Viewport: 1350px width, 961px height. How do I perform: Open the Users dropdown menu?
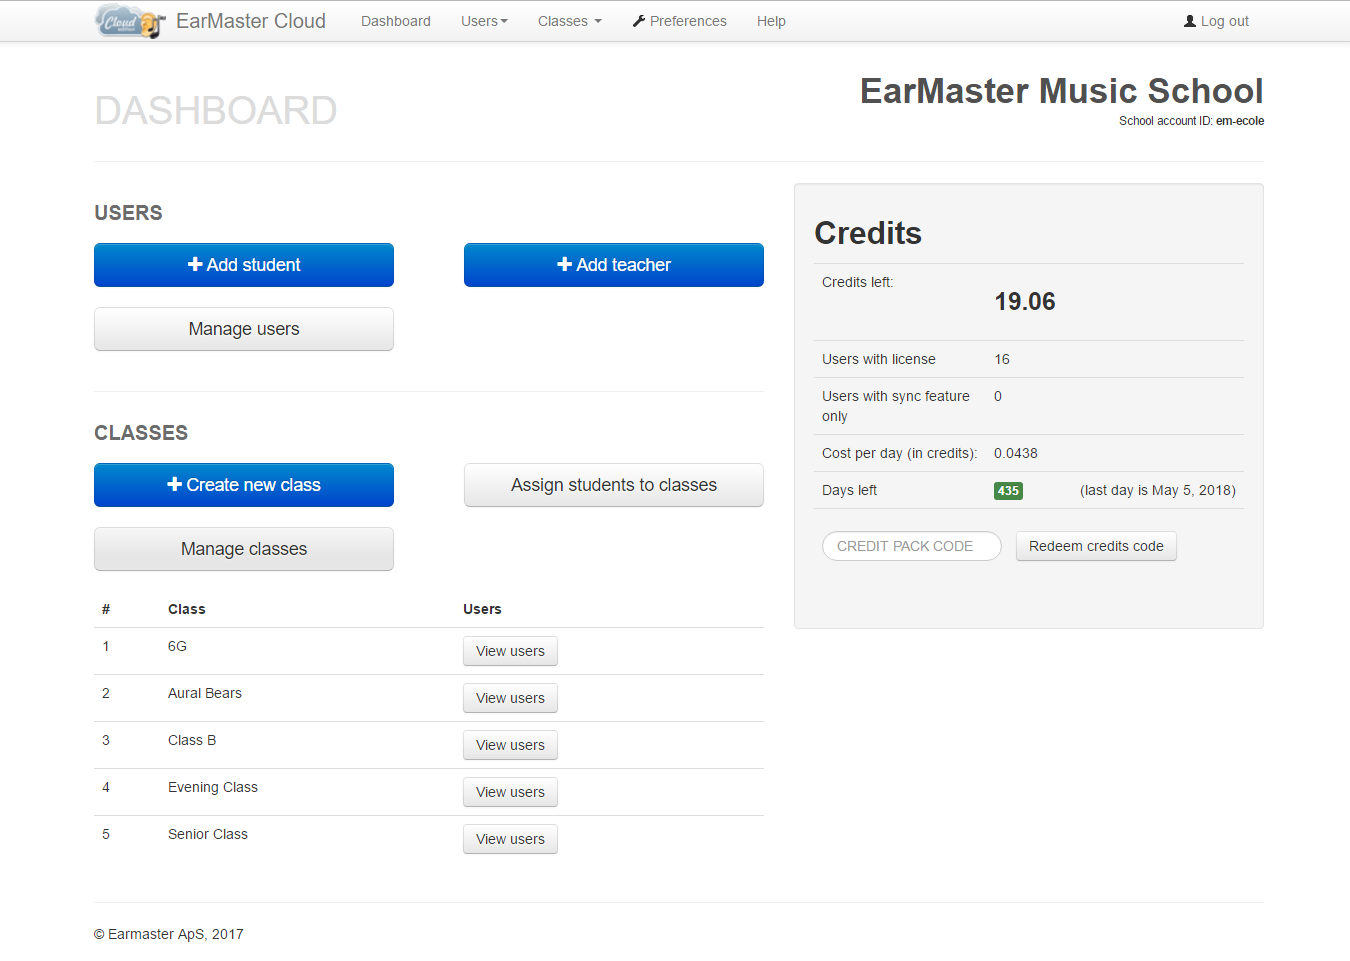pyautogui.click(x=484, y=21)
